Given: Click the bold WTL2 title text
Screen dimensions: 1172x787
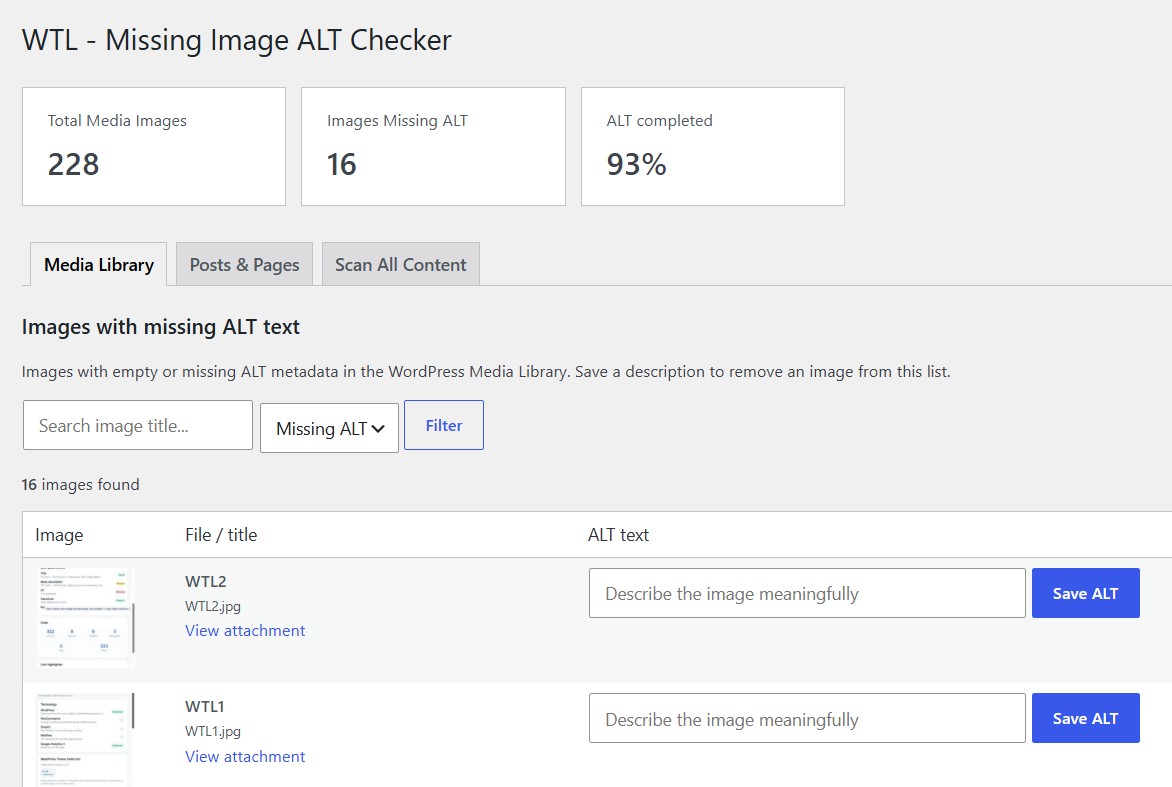Looking at the screenshot, I should tap(206, 581).
